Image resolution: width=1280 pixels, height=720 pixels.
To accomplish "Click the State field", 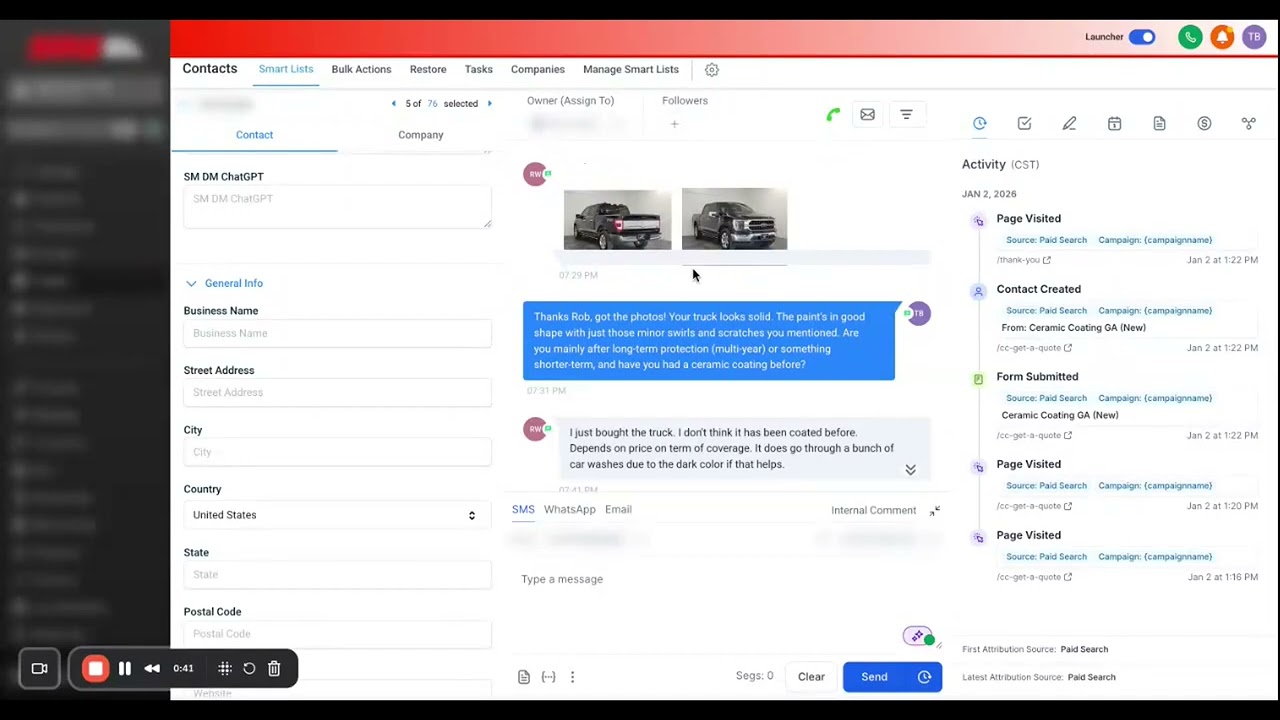I will click(337, 575).
